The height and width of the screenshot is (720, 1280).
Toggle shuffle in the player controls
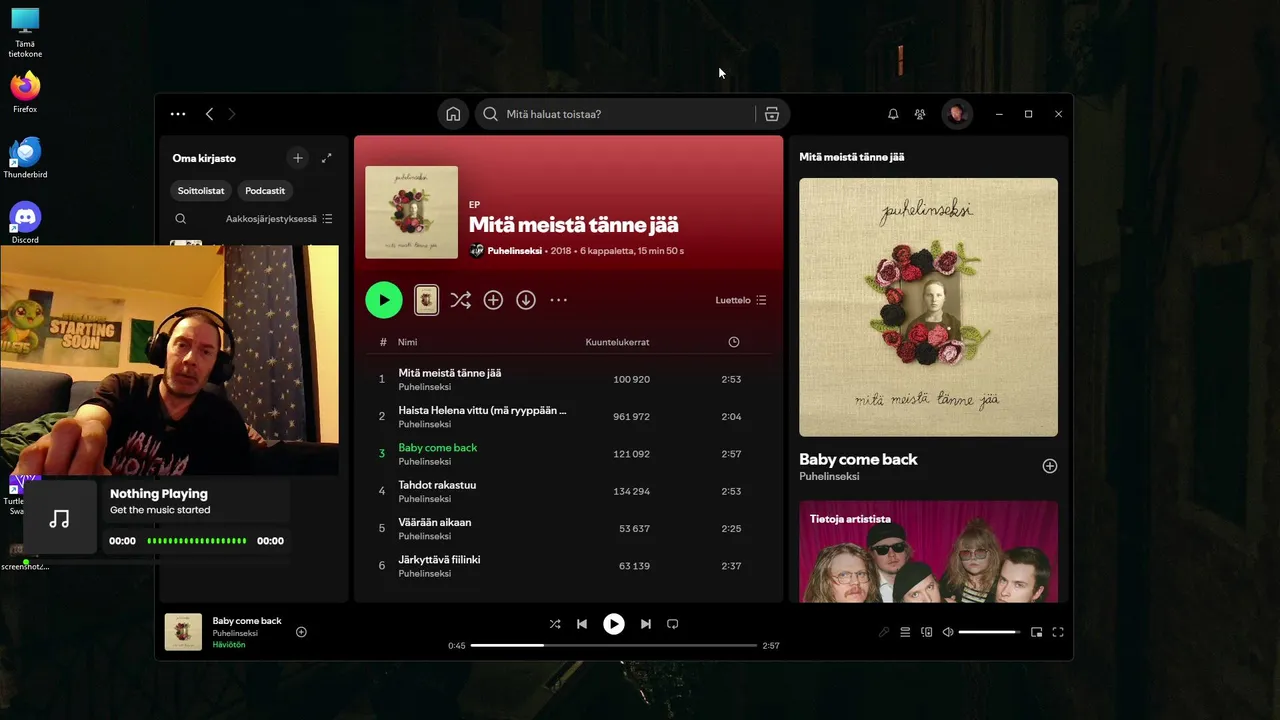[555, 624]
